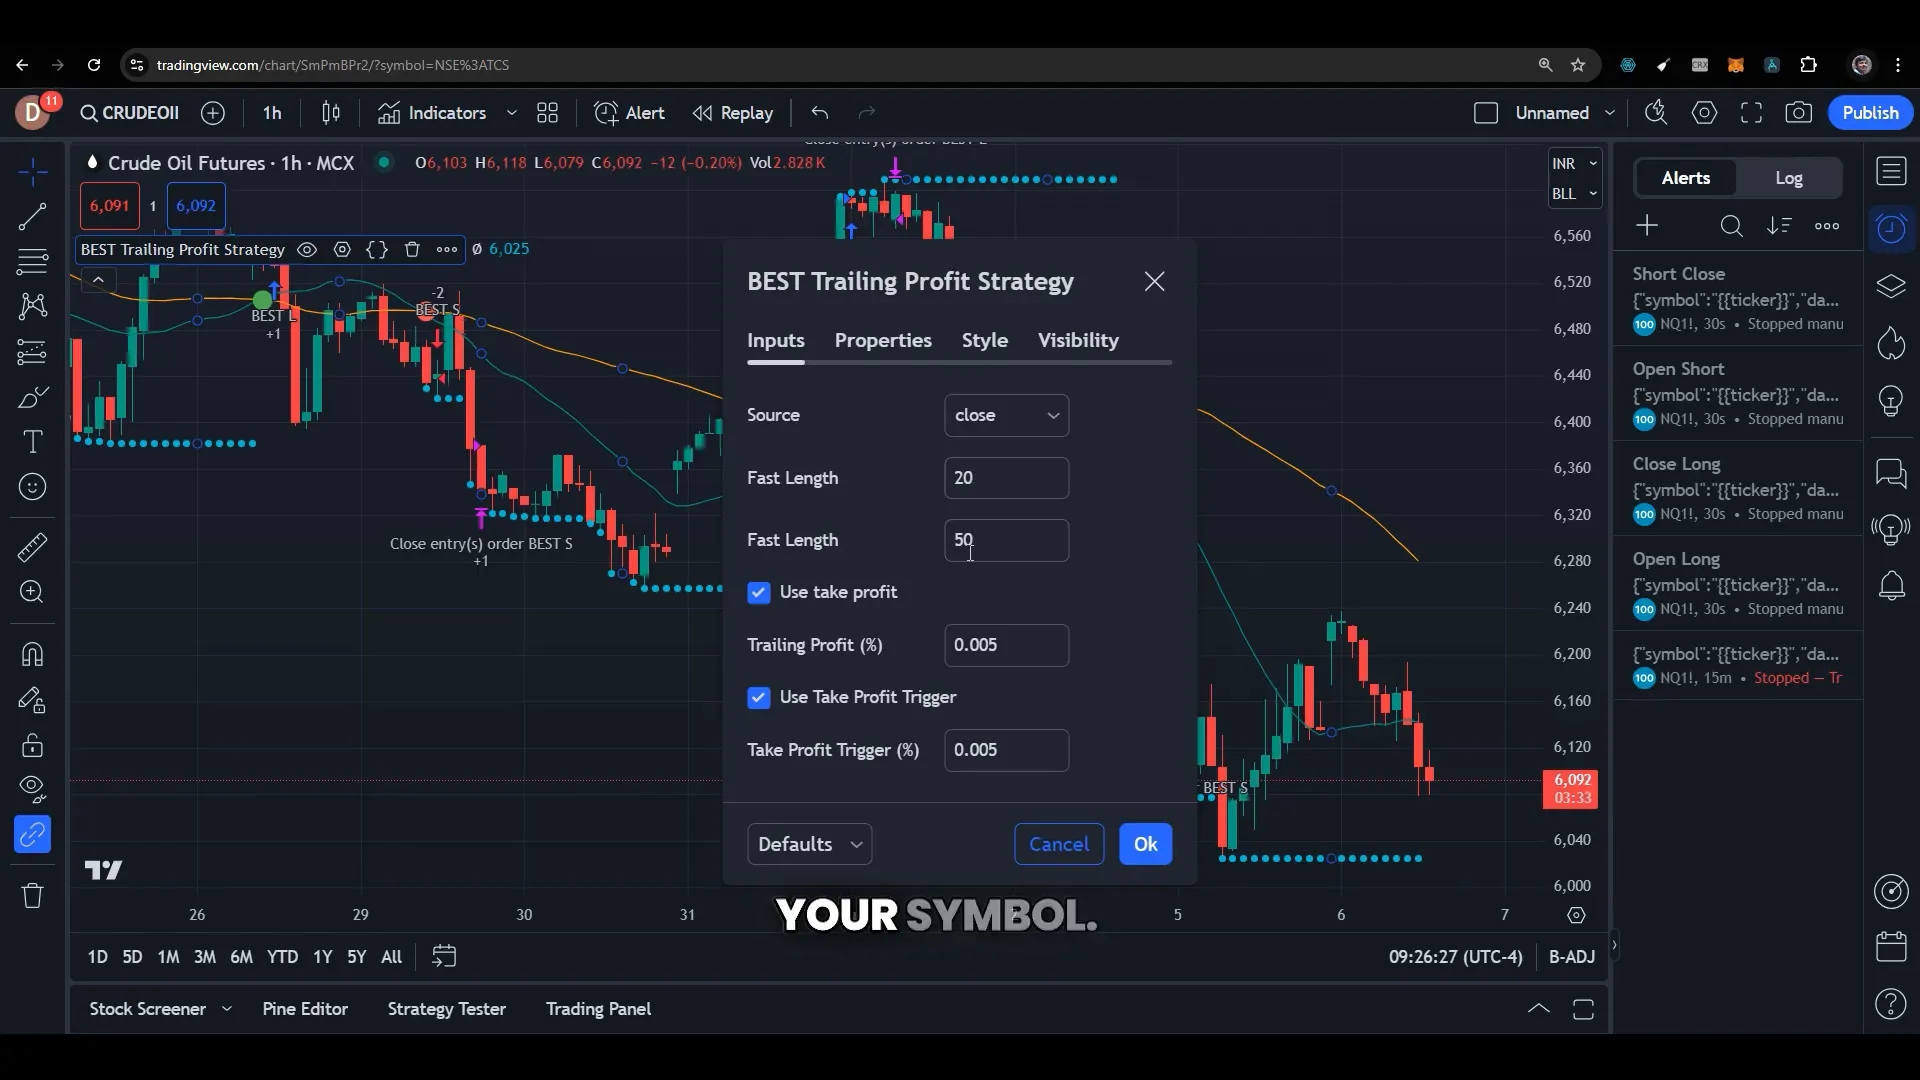1920x1080 pixels.
Task: Click the Publish button
Action: point(1870,113)
